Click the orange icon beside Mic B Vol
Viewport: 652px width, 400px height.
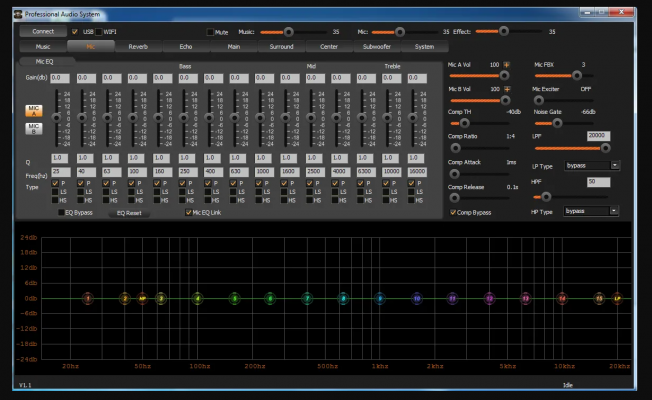click(507, 91)
